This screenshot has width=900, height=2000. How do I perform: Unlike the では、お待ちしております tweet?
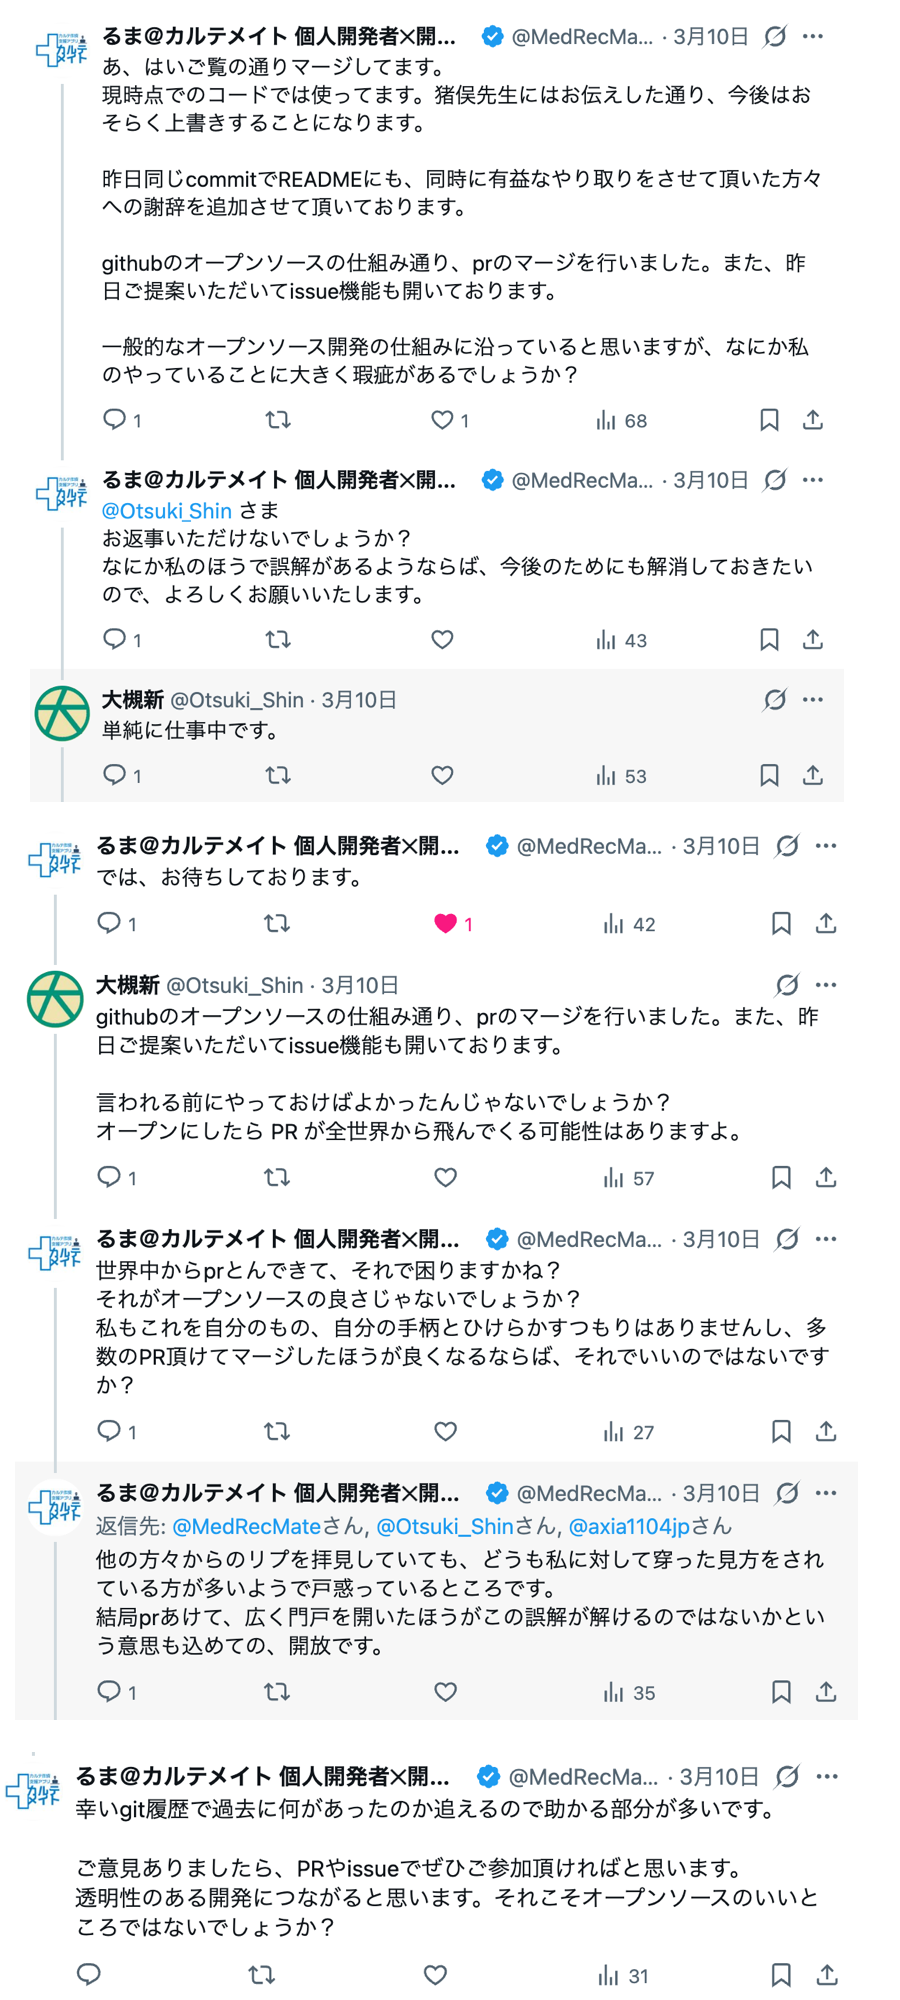tap(445, 923)
